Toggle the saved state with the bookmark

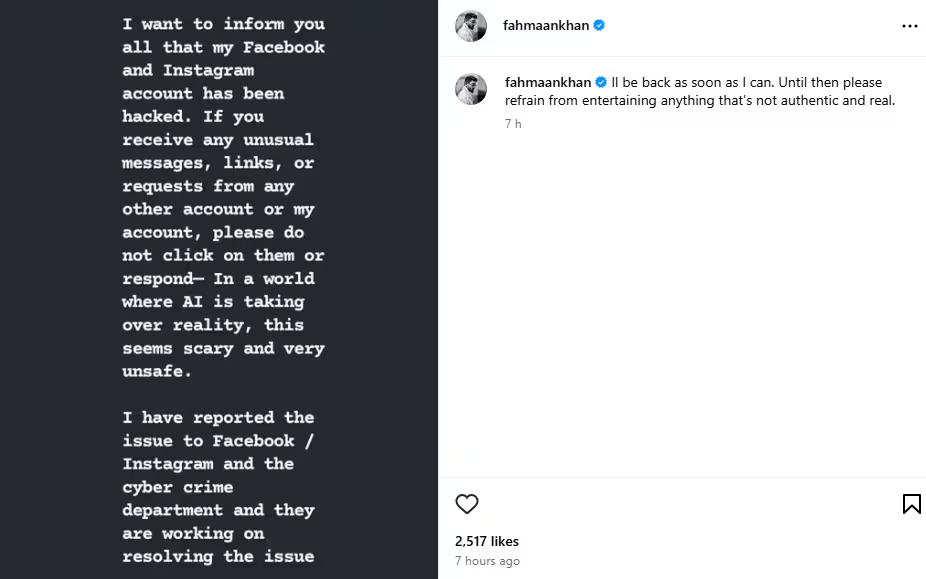(x=911, y=504)
